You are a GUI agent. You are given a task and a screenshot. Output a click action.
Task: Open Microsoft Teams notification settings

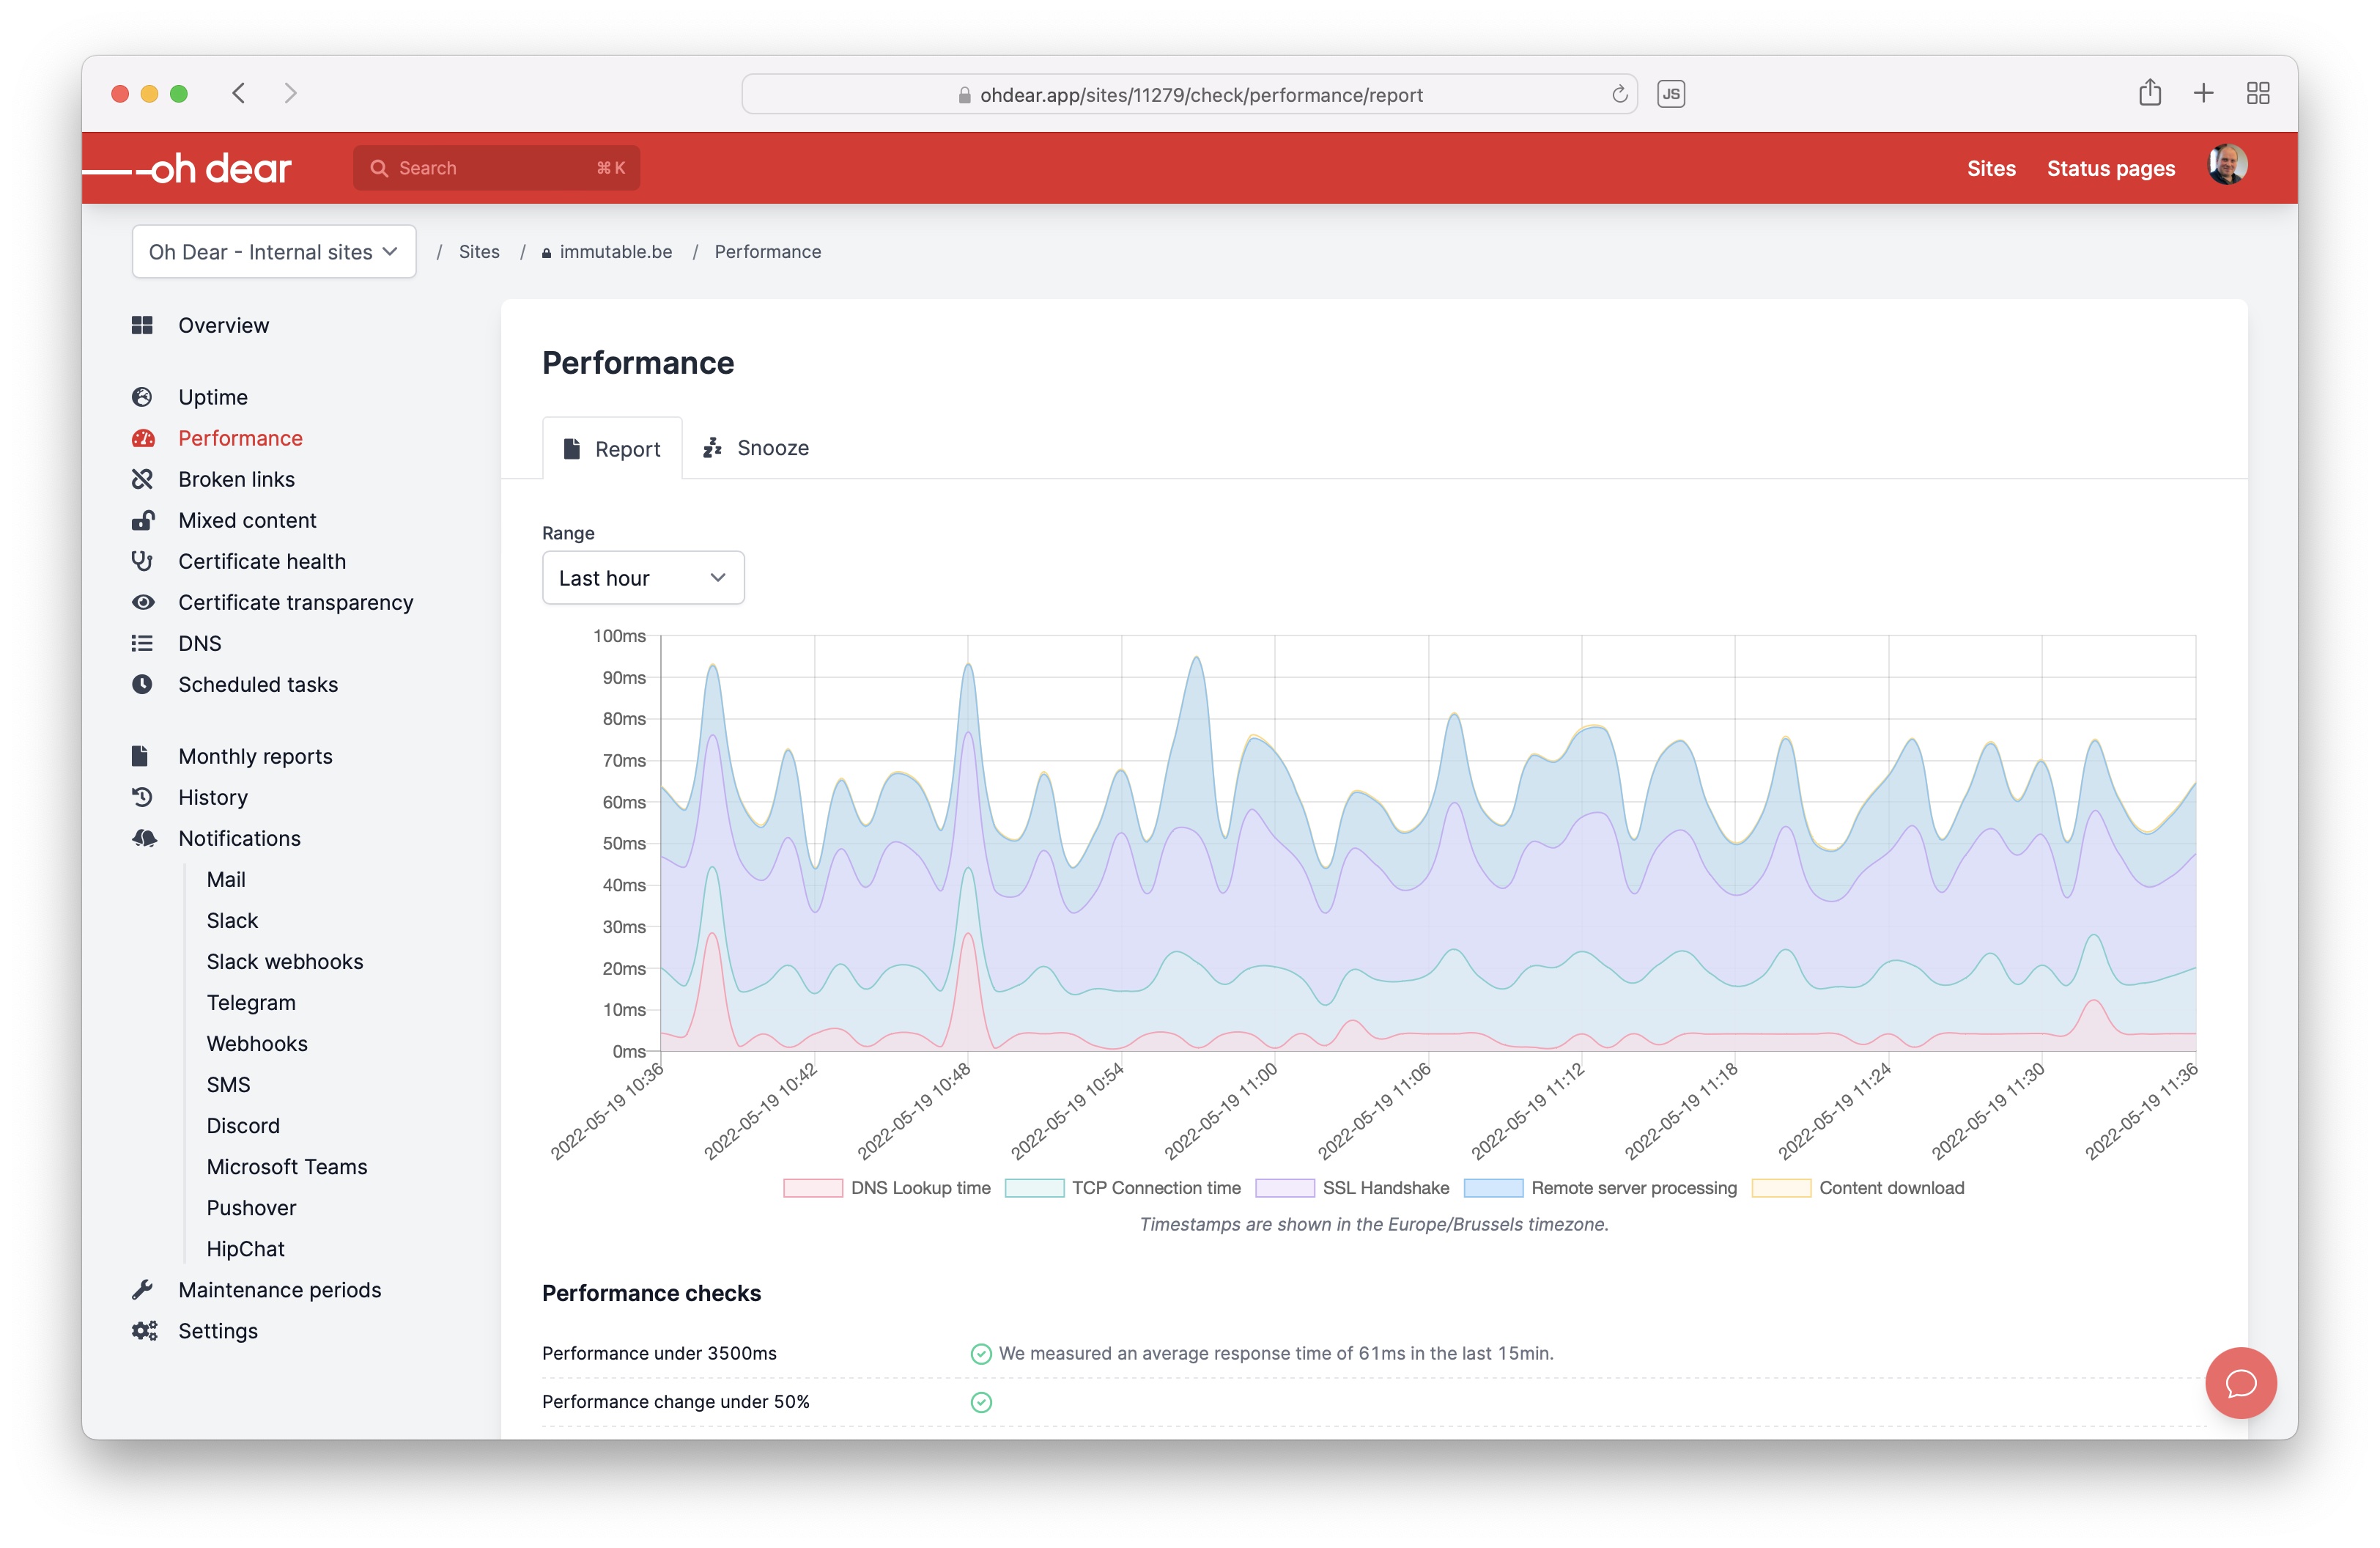click(287, 1166)
